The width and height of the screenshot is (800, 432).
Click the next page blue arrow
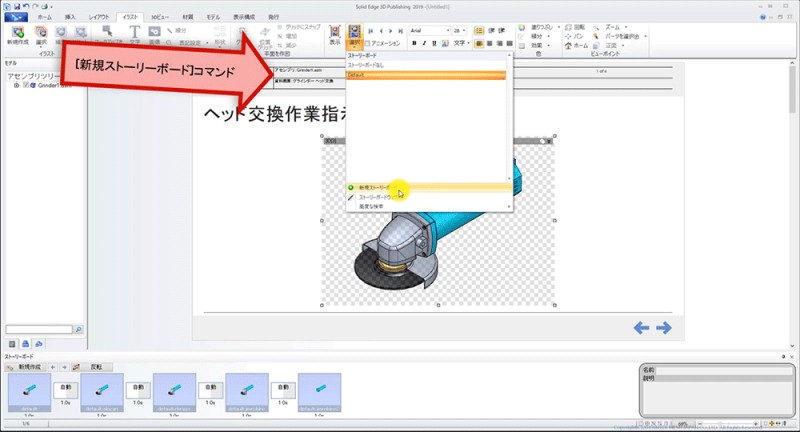tap(663, 327)
